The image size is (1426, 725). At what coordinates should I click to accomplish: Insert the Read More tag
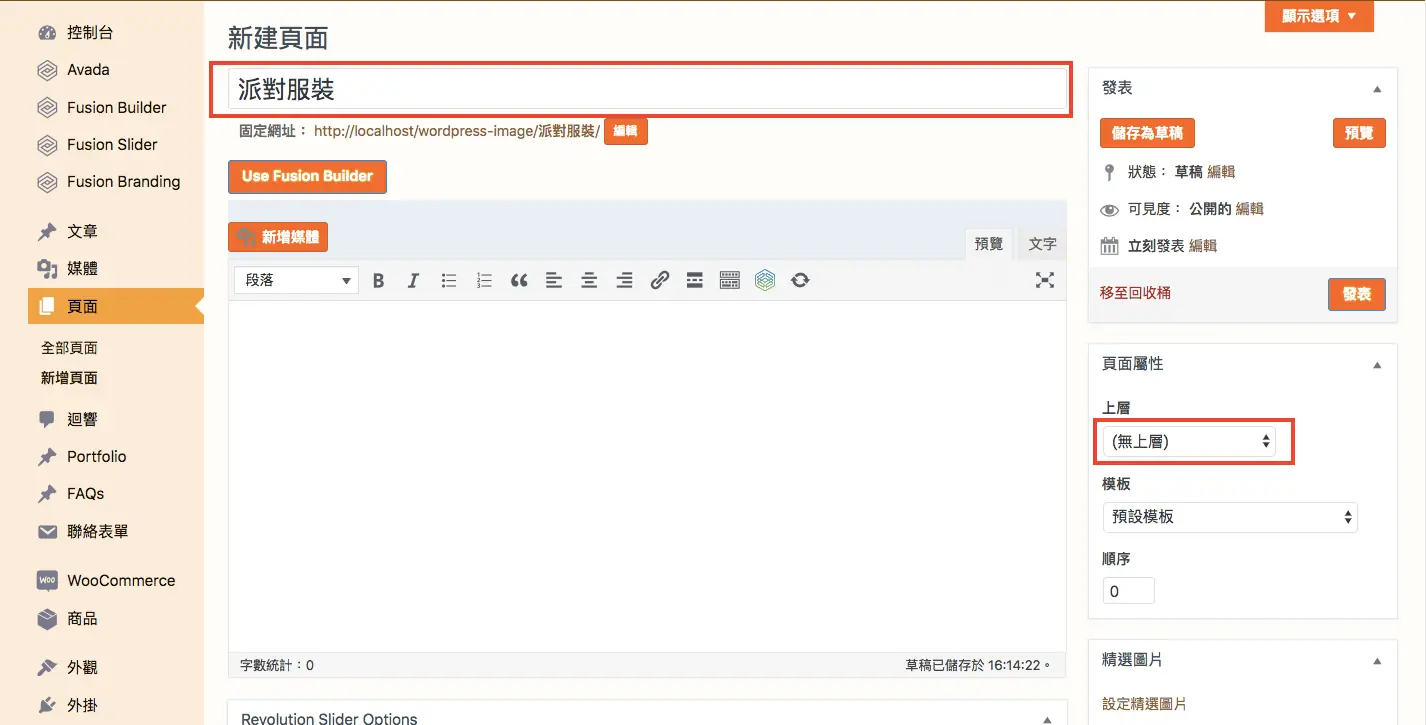point(694,281)
